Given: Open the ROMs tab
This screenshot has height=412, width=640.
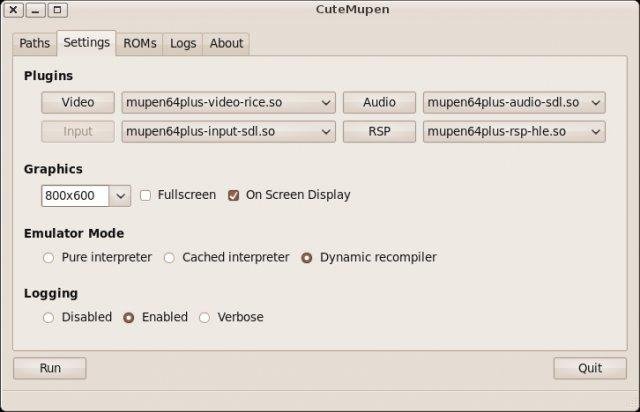Looking at the screenshot, I should pyautogui.click(x=140, y=43).
